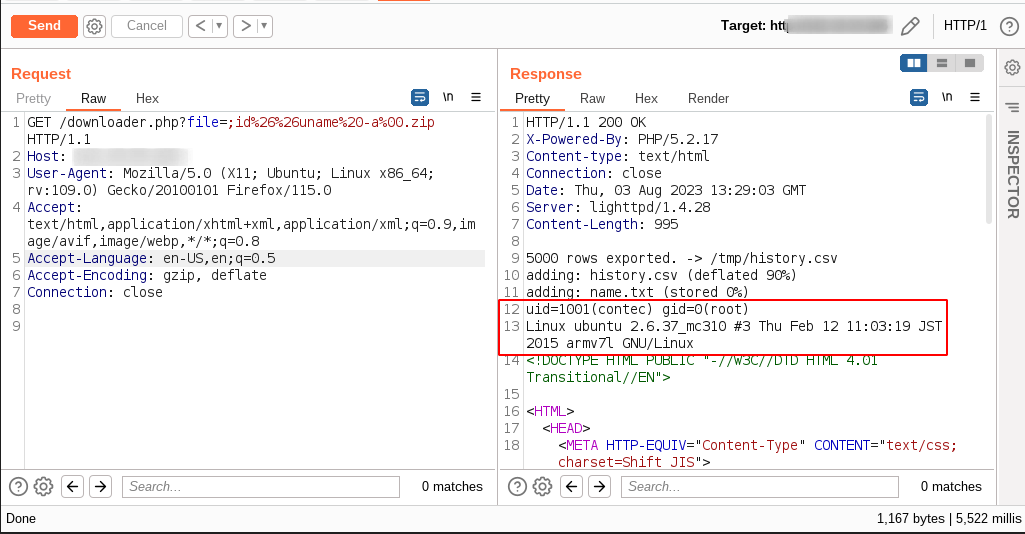Expand the INSPECTOR side panel
Screen dimensions: 1025x534
coord(1013,175)
